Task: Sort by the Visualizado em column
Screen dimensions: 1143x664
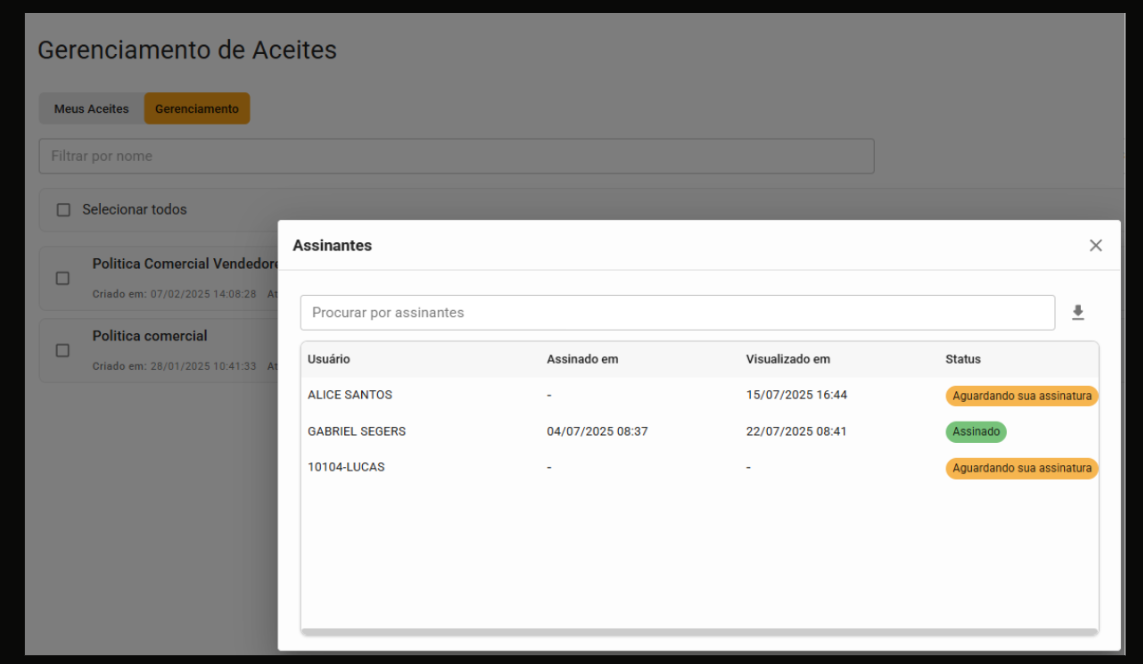Action: (788, 359)
